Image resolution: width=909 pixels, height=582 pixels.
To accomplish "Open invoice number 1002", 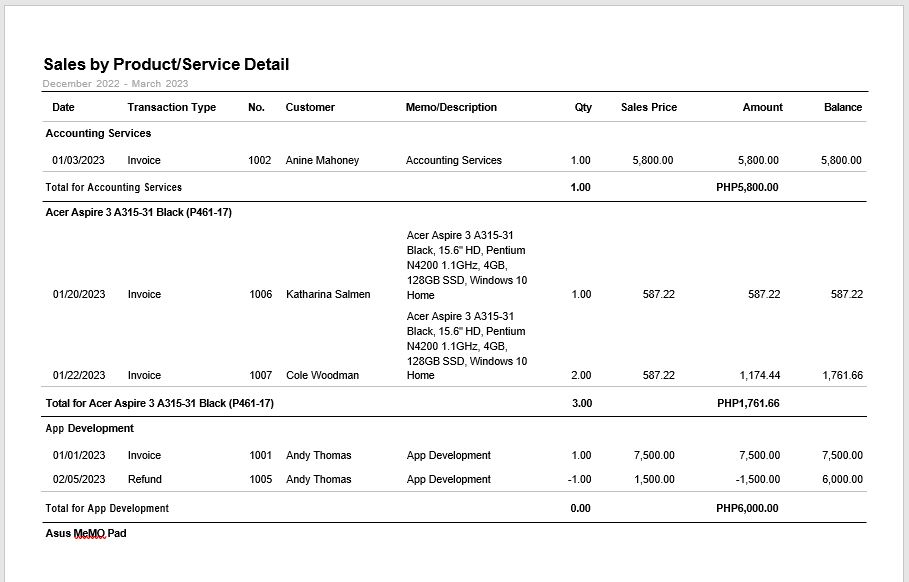I will (260, 160).
